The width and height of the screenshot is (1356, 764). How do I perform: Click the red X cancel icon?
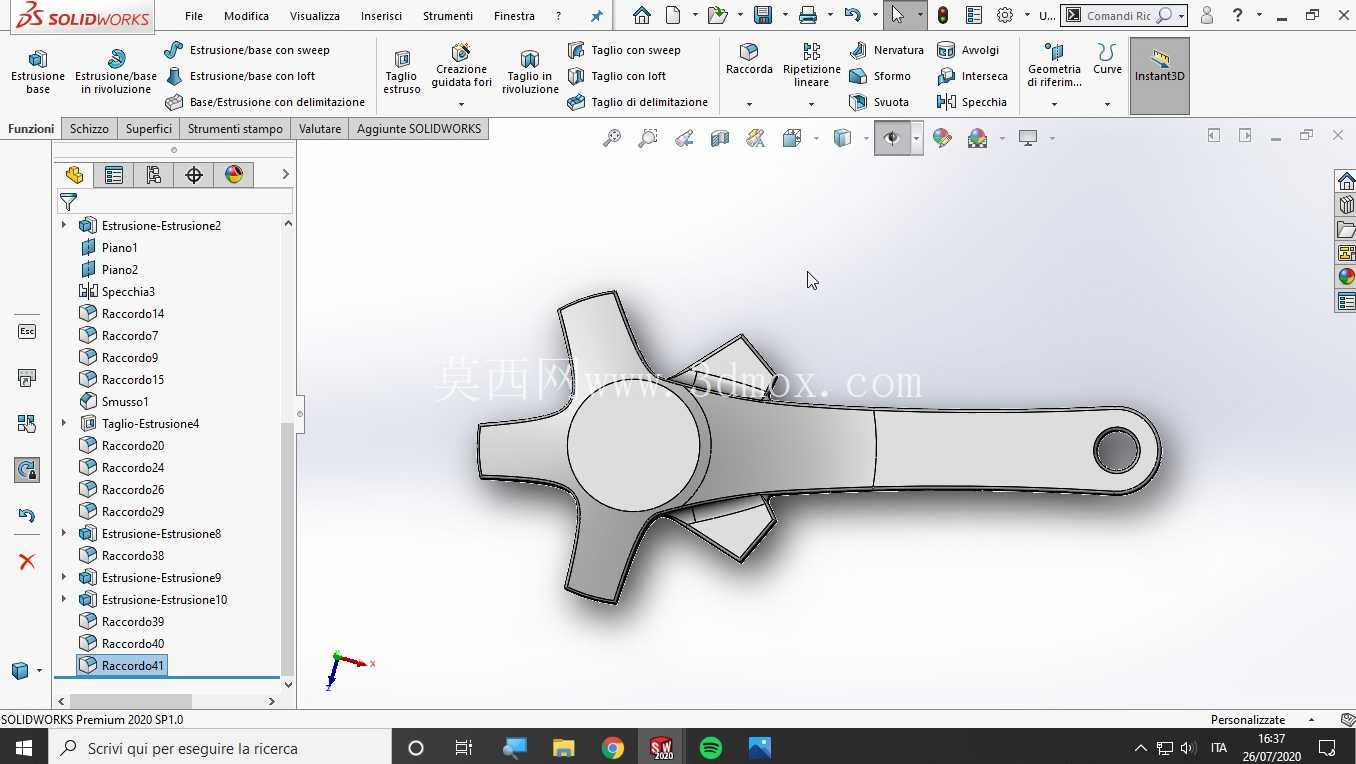point(27,561)
